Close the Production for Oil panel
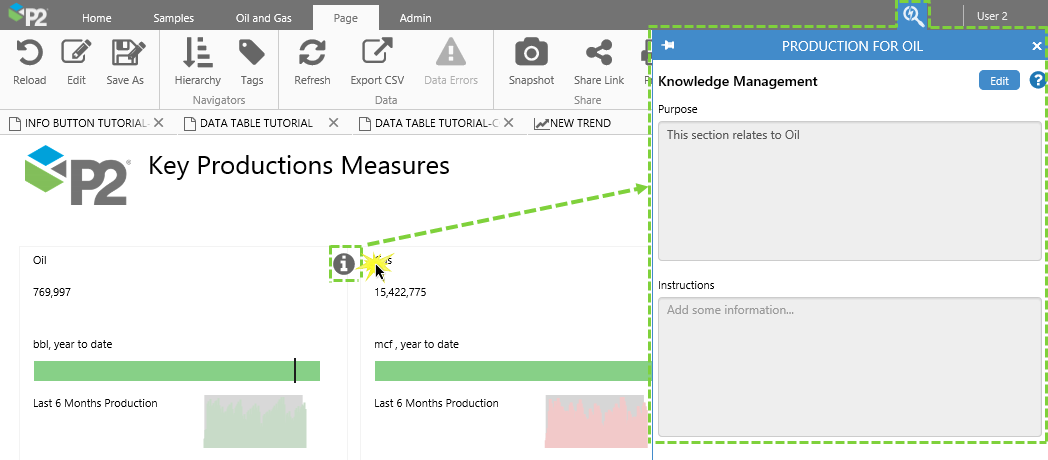The height and width of the screenshot is (460, 1048). (1037, 46)
